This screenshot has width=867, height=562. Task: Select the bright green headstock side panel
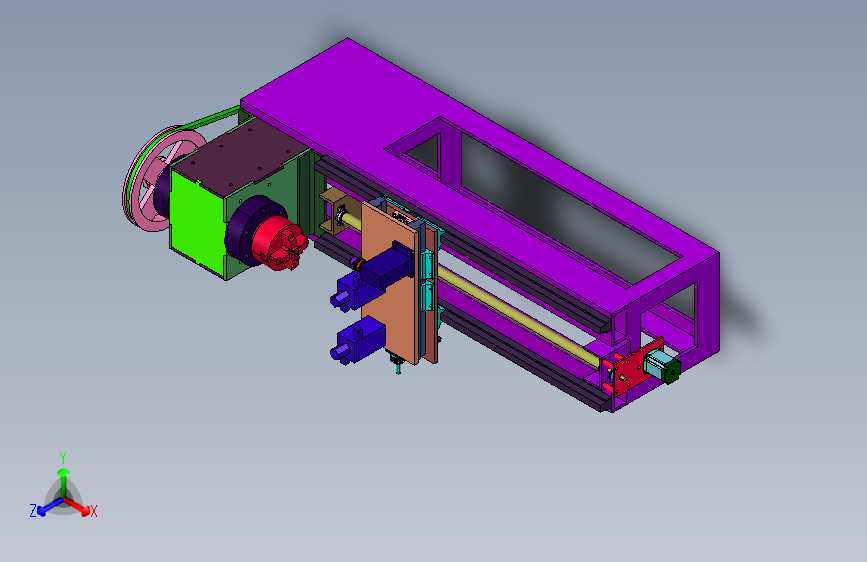(x=196, y=221)
